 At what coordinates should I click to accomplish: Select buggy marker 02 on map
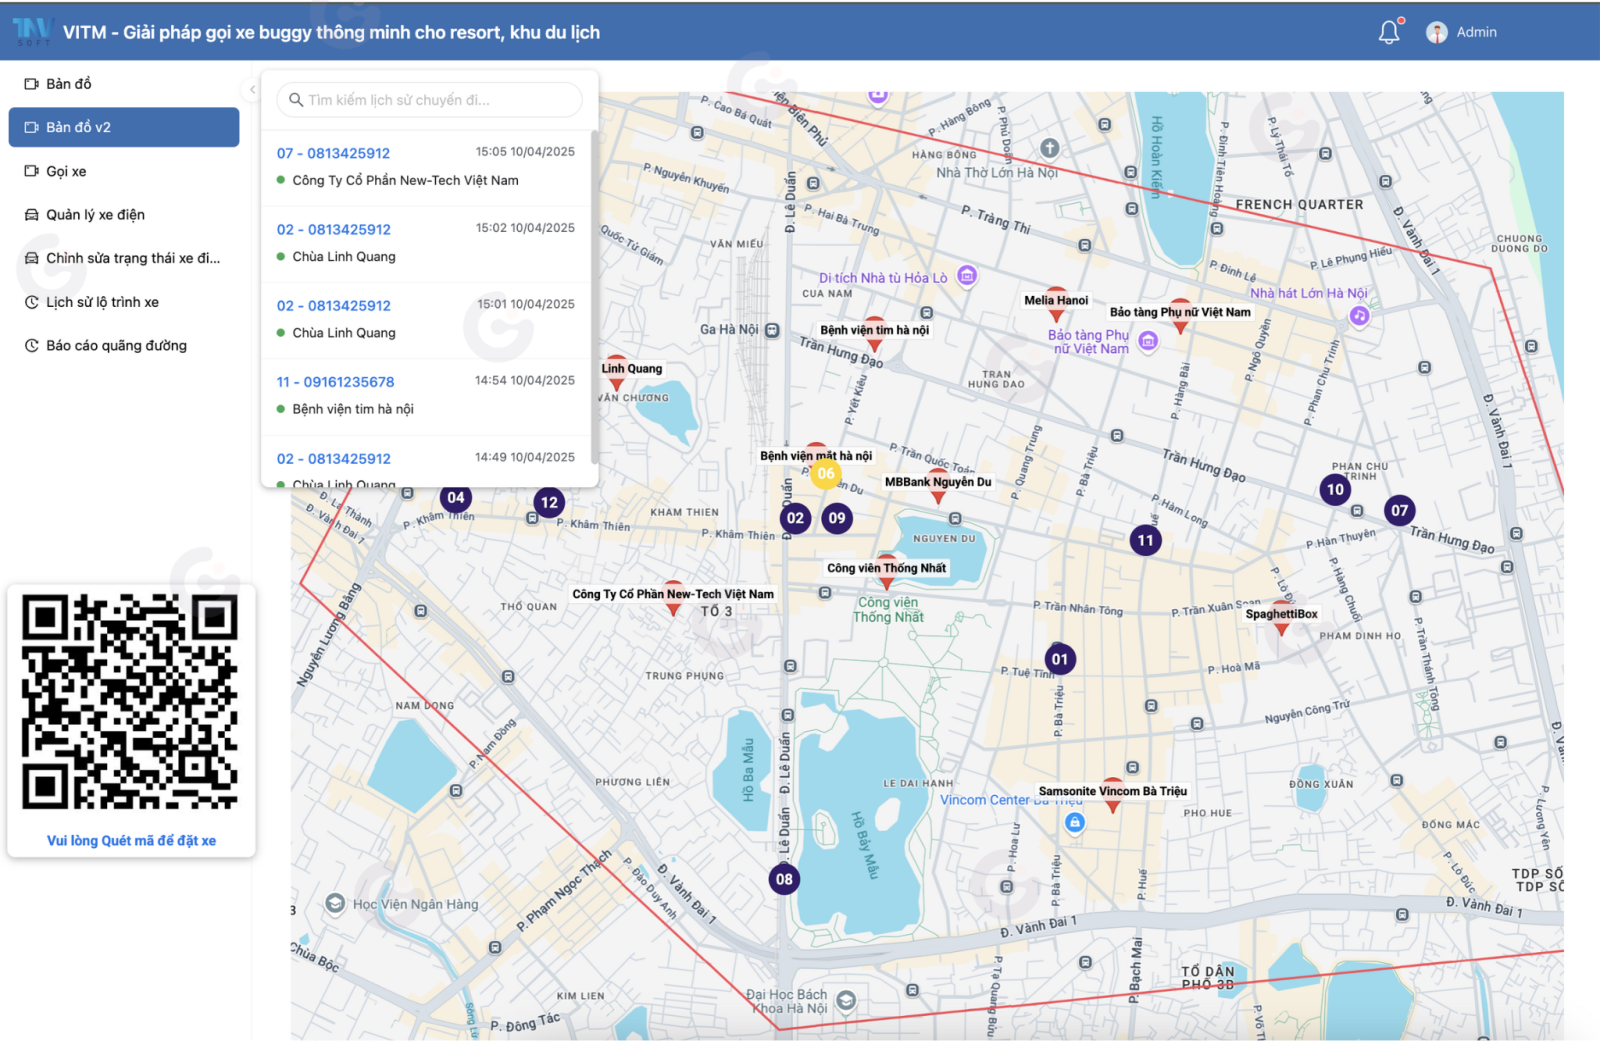tap(795, 517)
